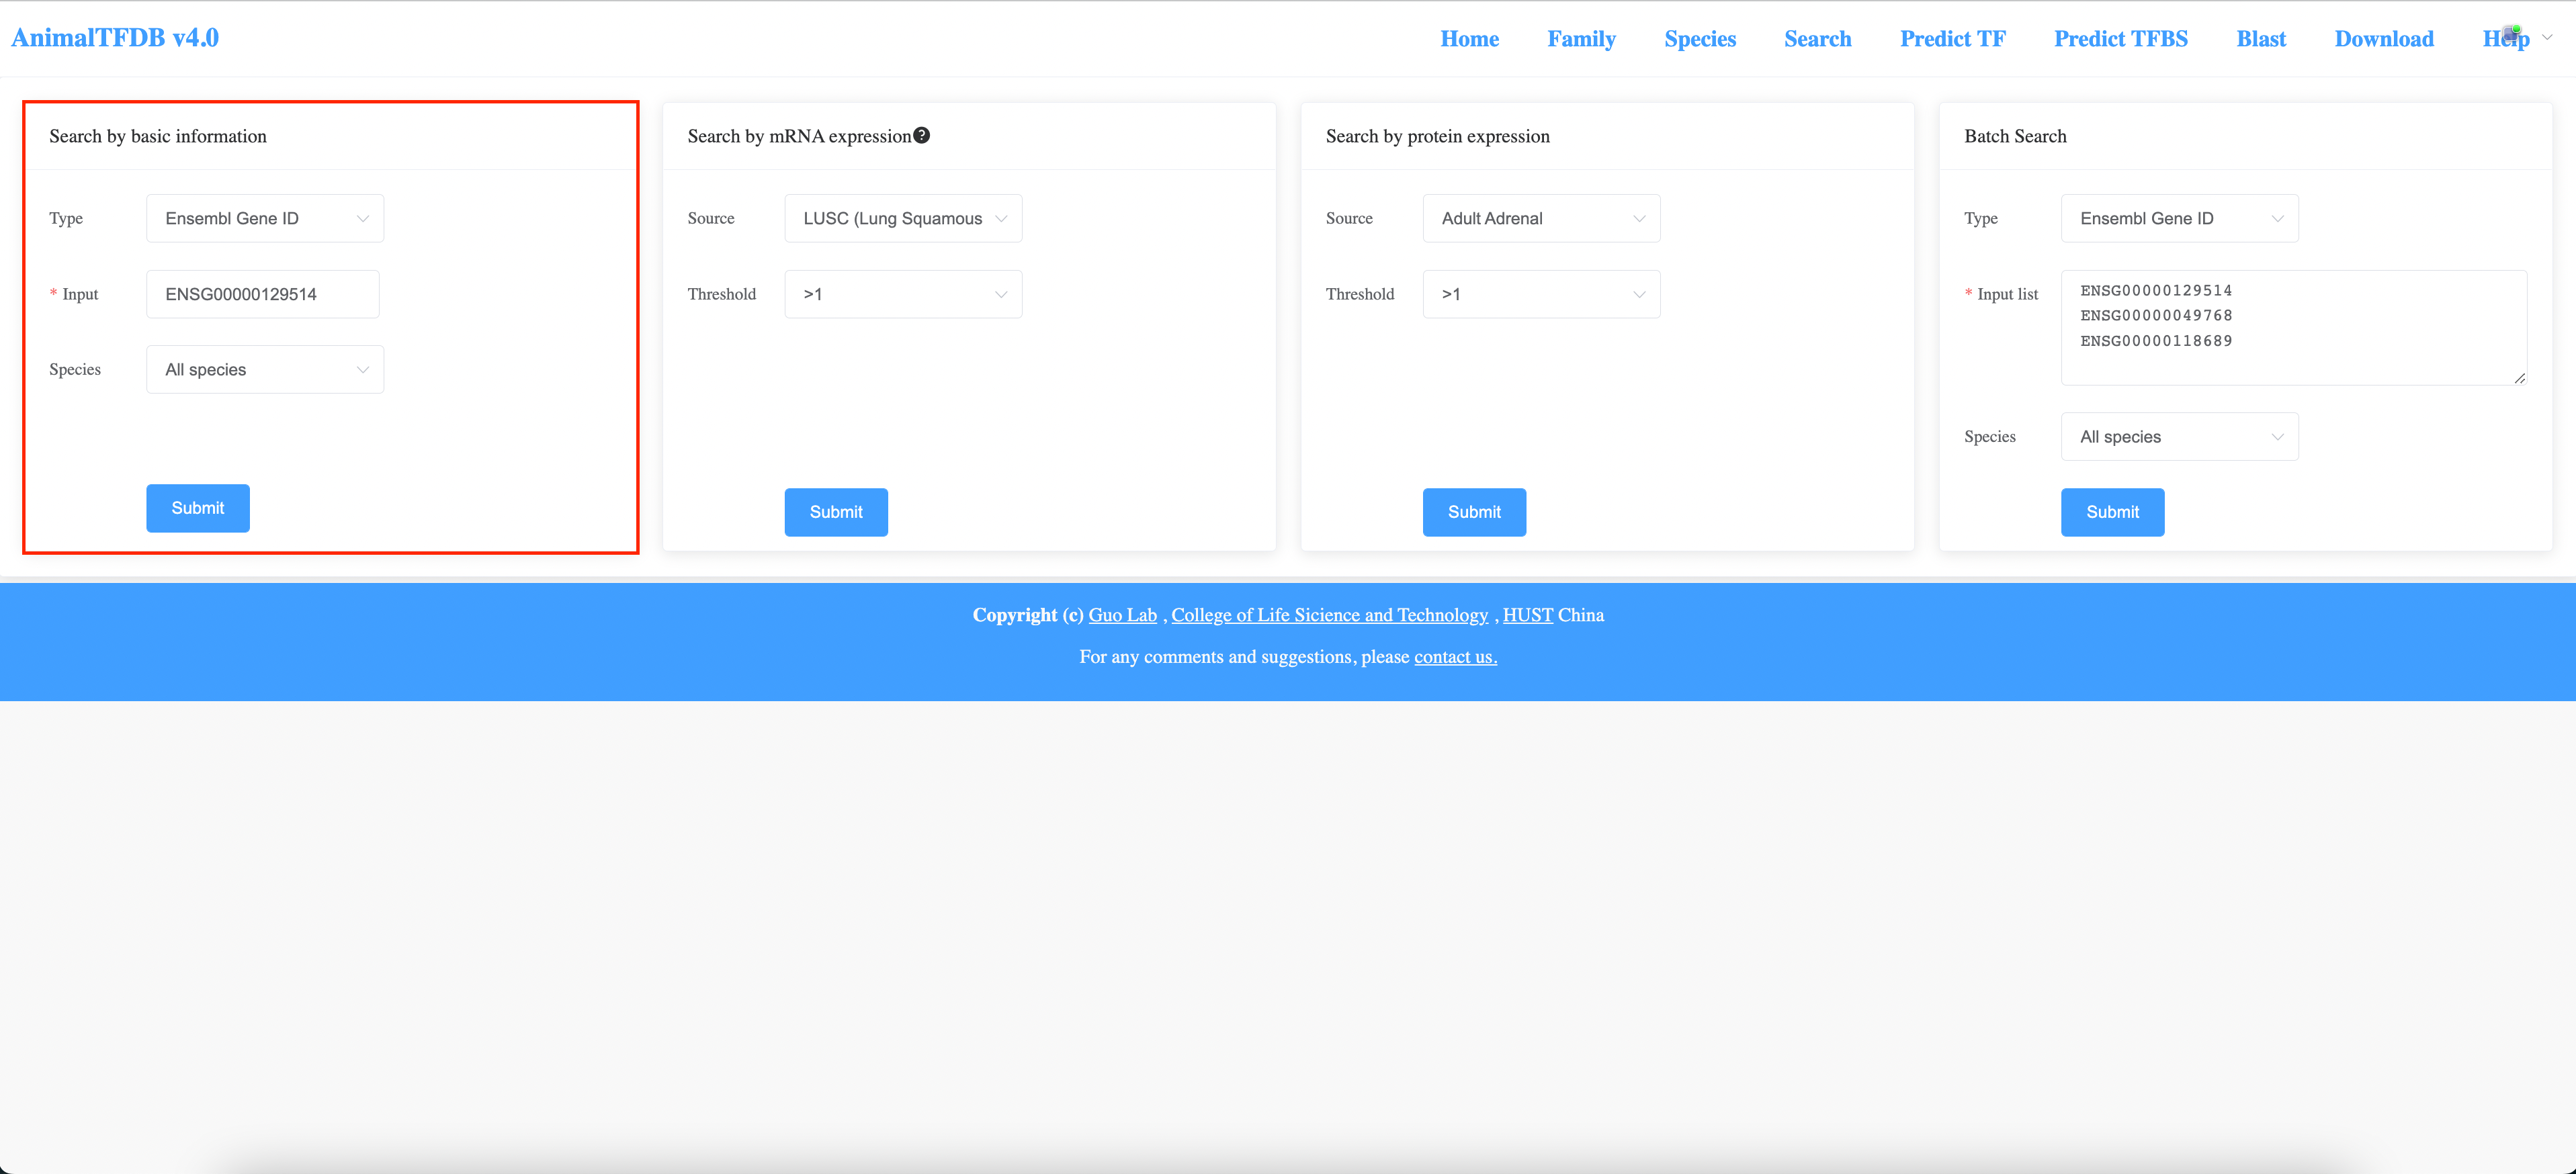Image resolution: width=2576 pixels, height=1174 pixels.
Task: Go to the Family menu item
Action: coord(1581,39)
